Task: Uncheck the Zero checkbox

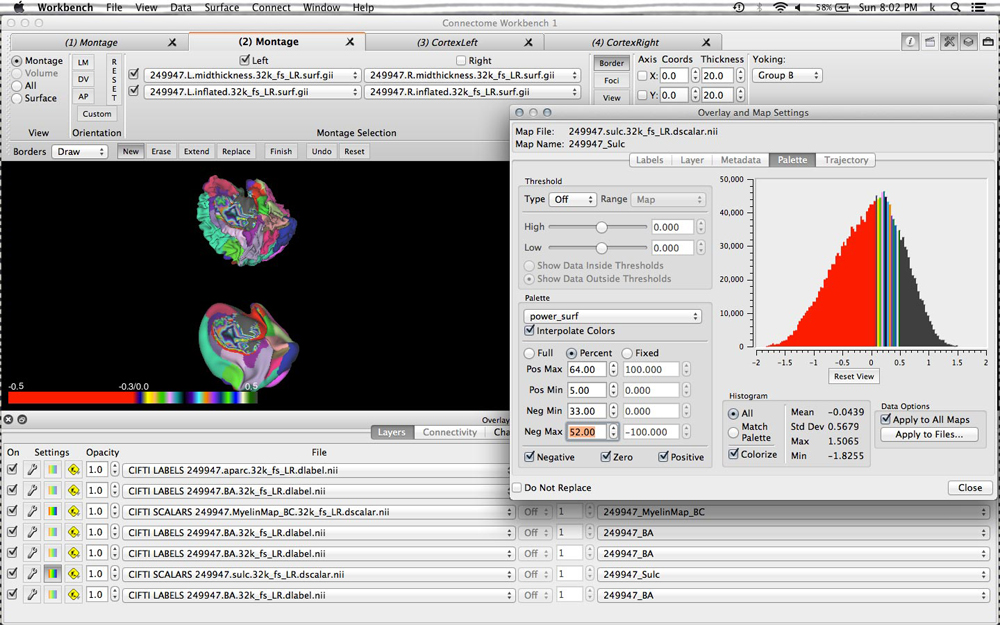Action: (x=606, y=457)
